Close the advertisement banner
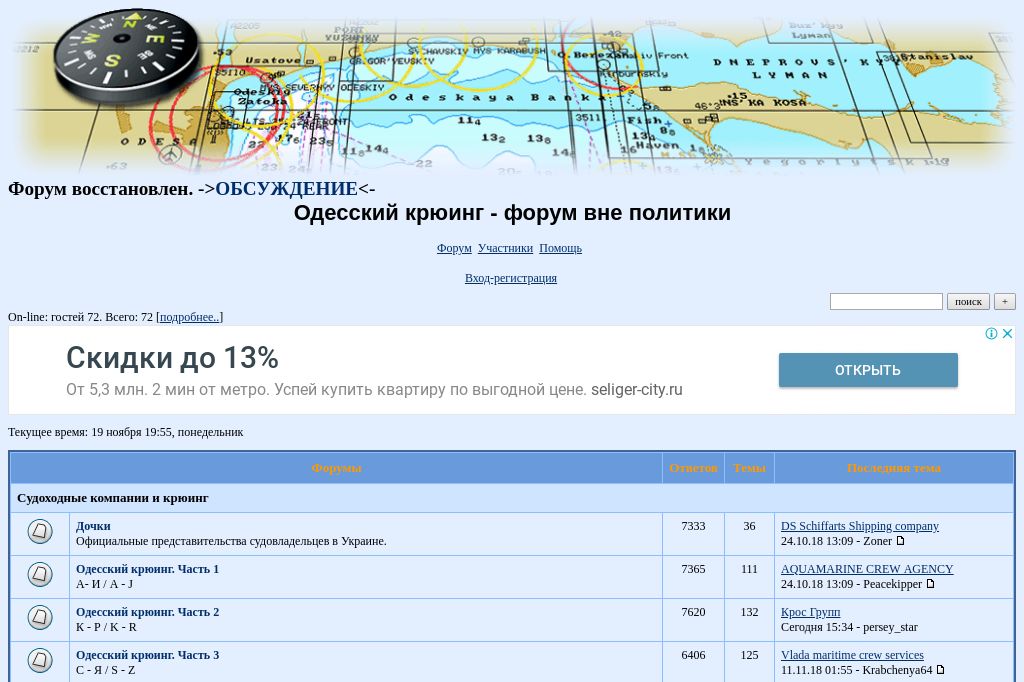 point(1007,334)
